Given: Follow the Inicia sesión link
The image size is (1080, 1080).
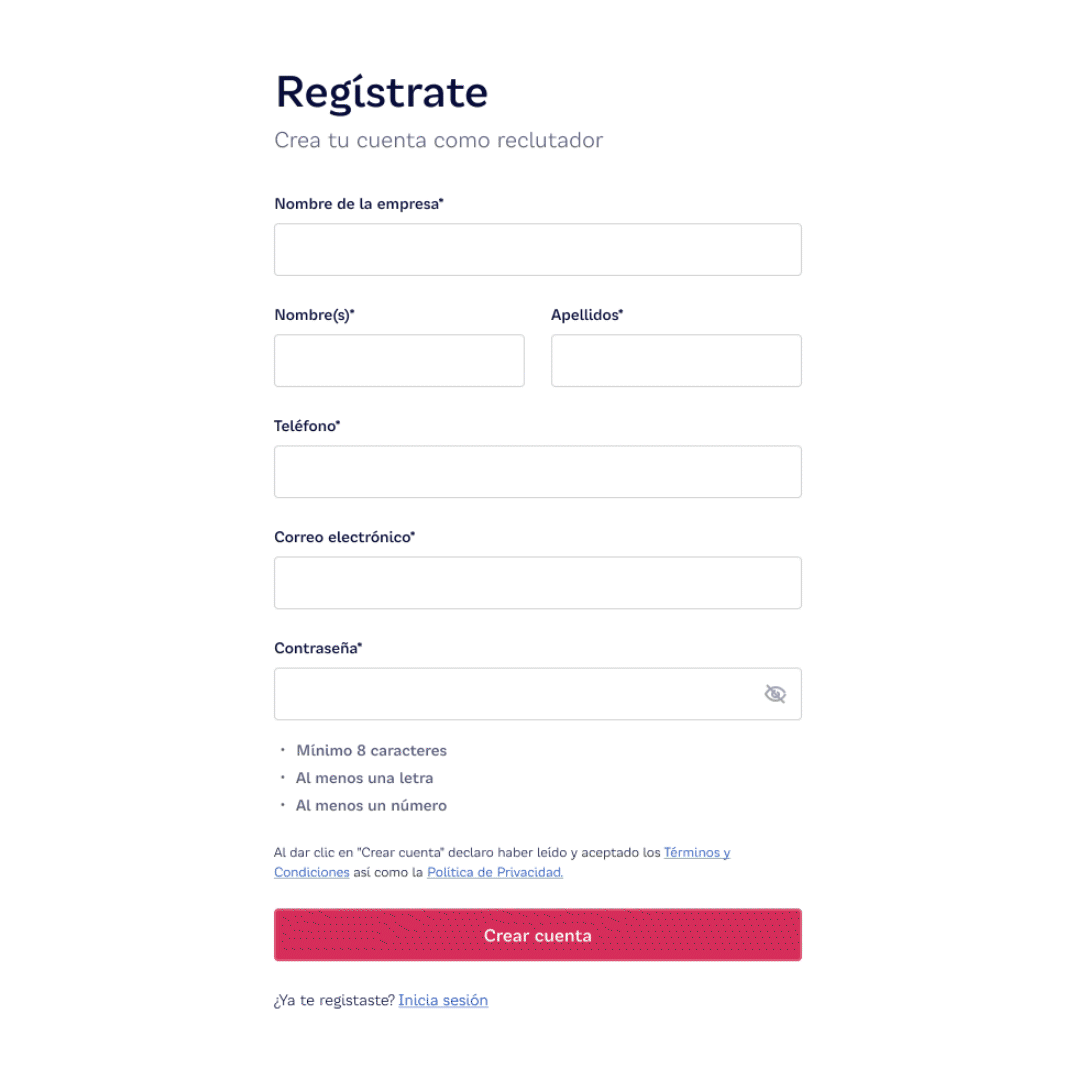Looking at the screenshot, I should [x=443, y=1000].
